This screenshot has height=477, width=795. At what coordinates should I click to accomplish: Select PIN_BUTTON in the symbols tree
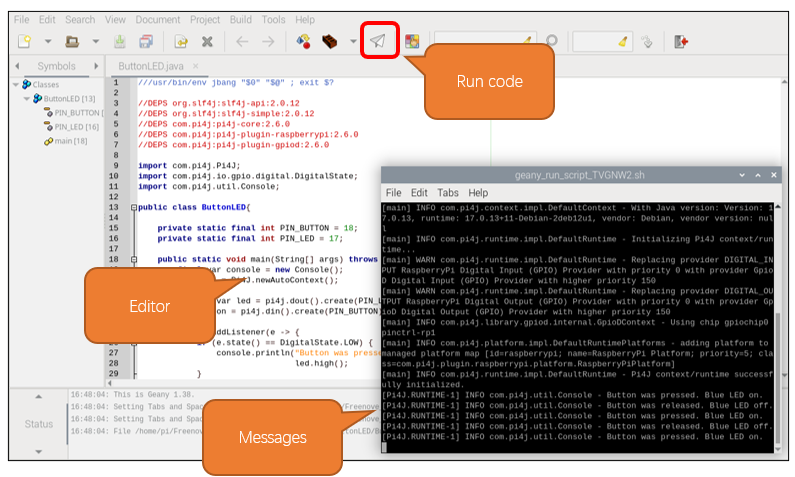click(78, 113)
